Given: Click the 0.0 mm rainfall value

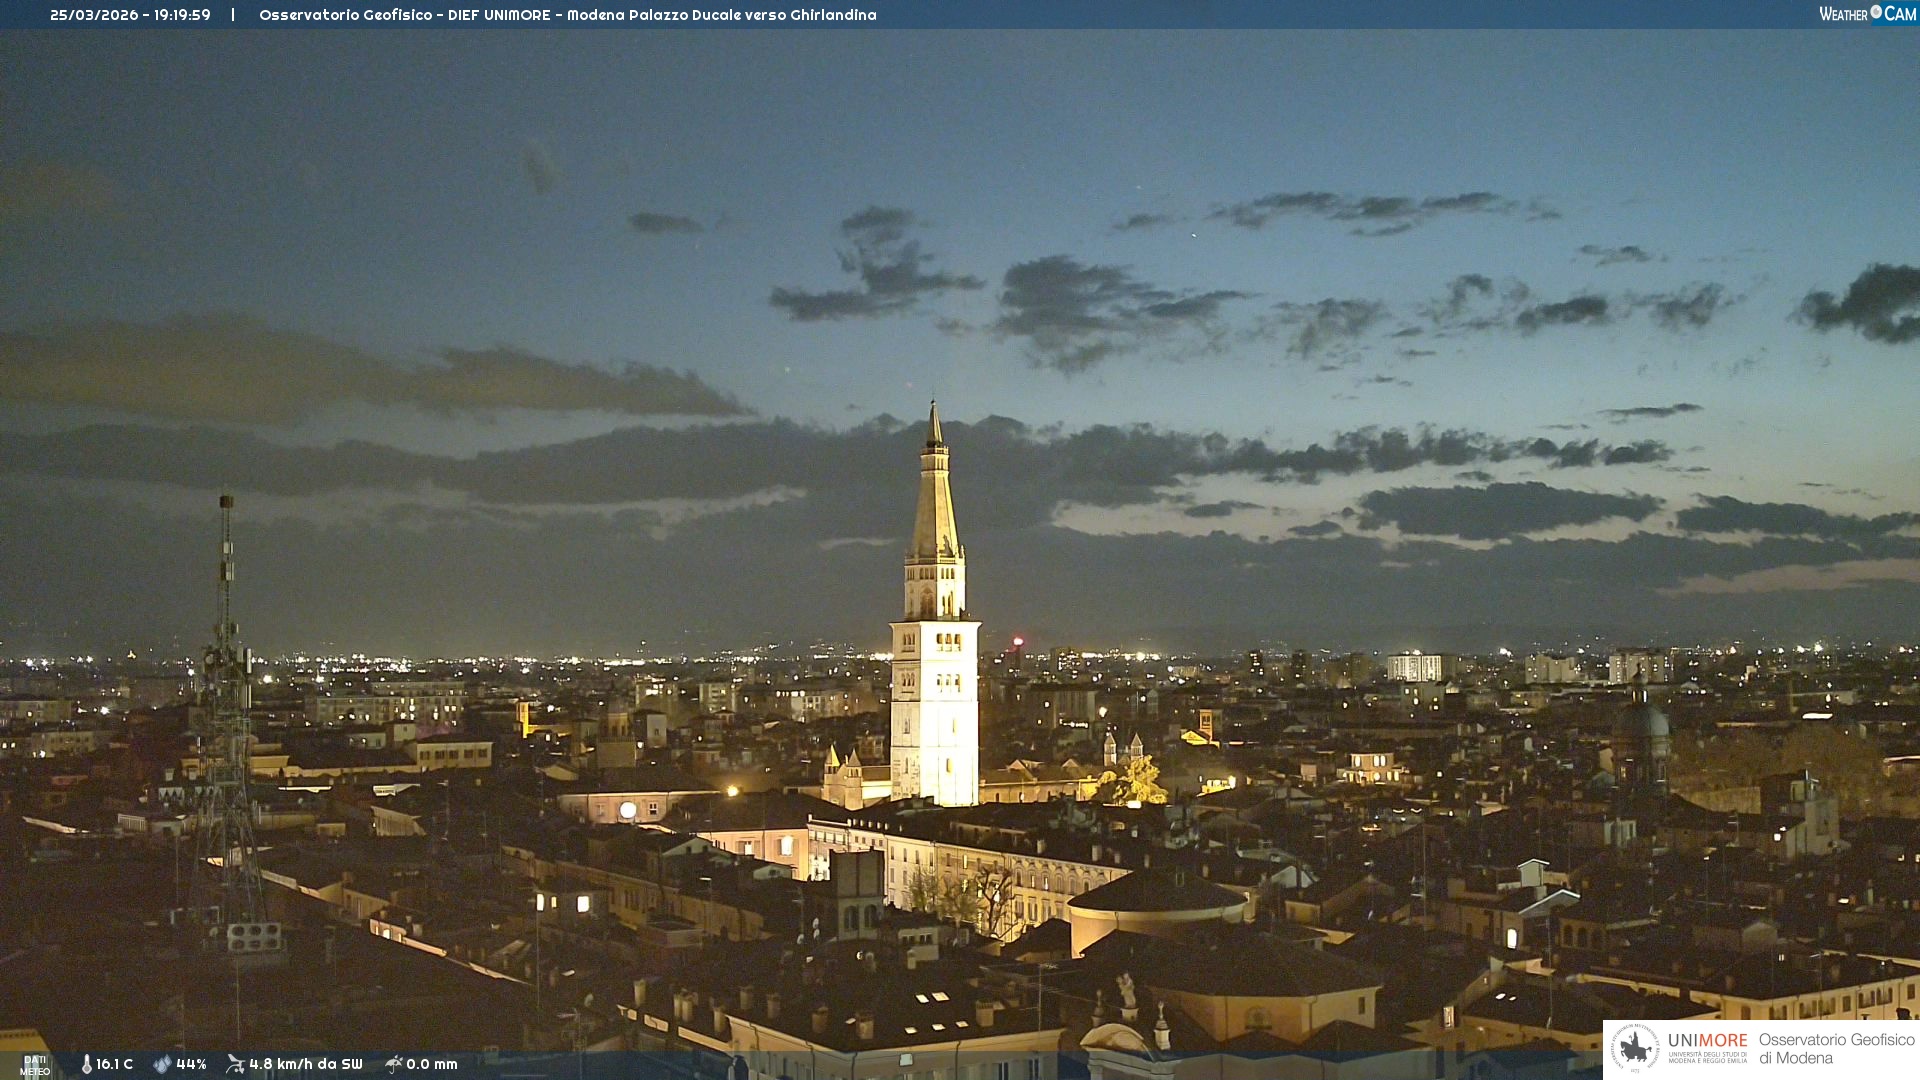Looking at the screenshot, I should tap(432, 1064).
